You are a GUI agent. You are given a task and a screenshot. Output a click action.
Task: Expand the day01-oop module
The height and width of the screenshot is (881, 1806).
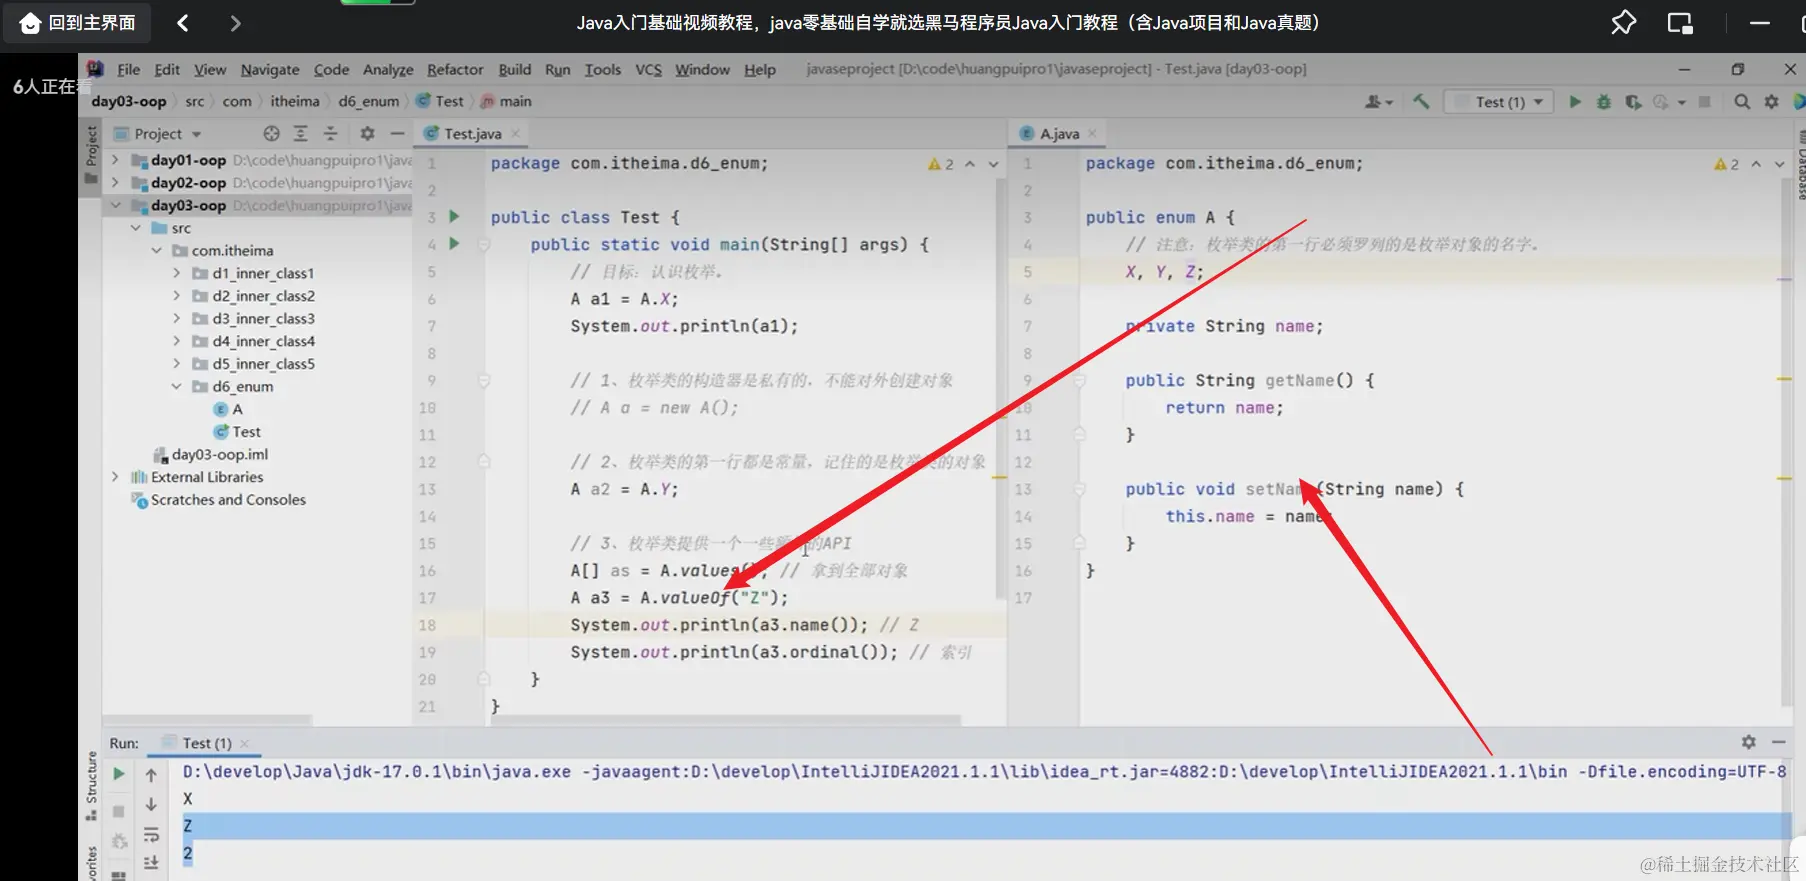click(x=115, y=160)
